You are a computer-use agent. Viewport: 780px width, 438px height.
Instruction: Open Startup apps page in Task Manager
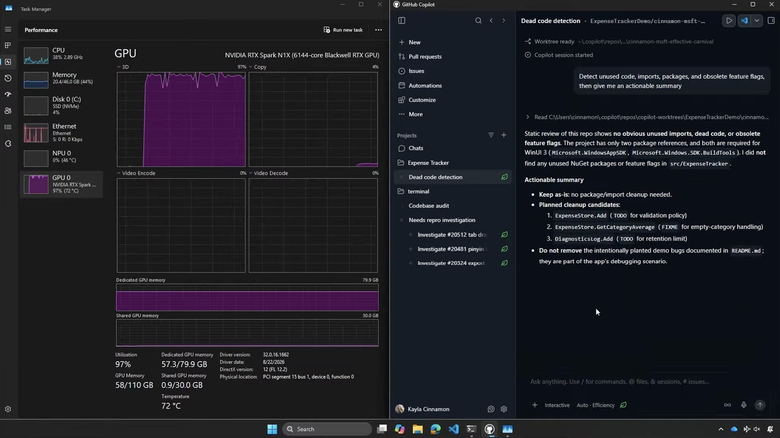coord(8,95)
